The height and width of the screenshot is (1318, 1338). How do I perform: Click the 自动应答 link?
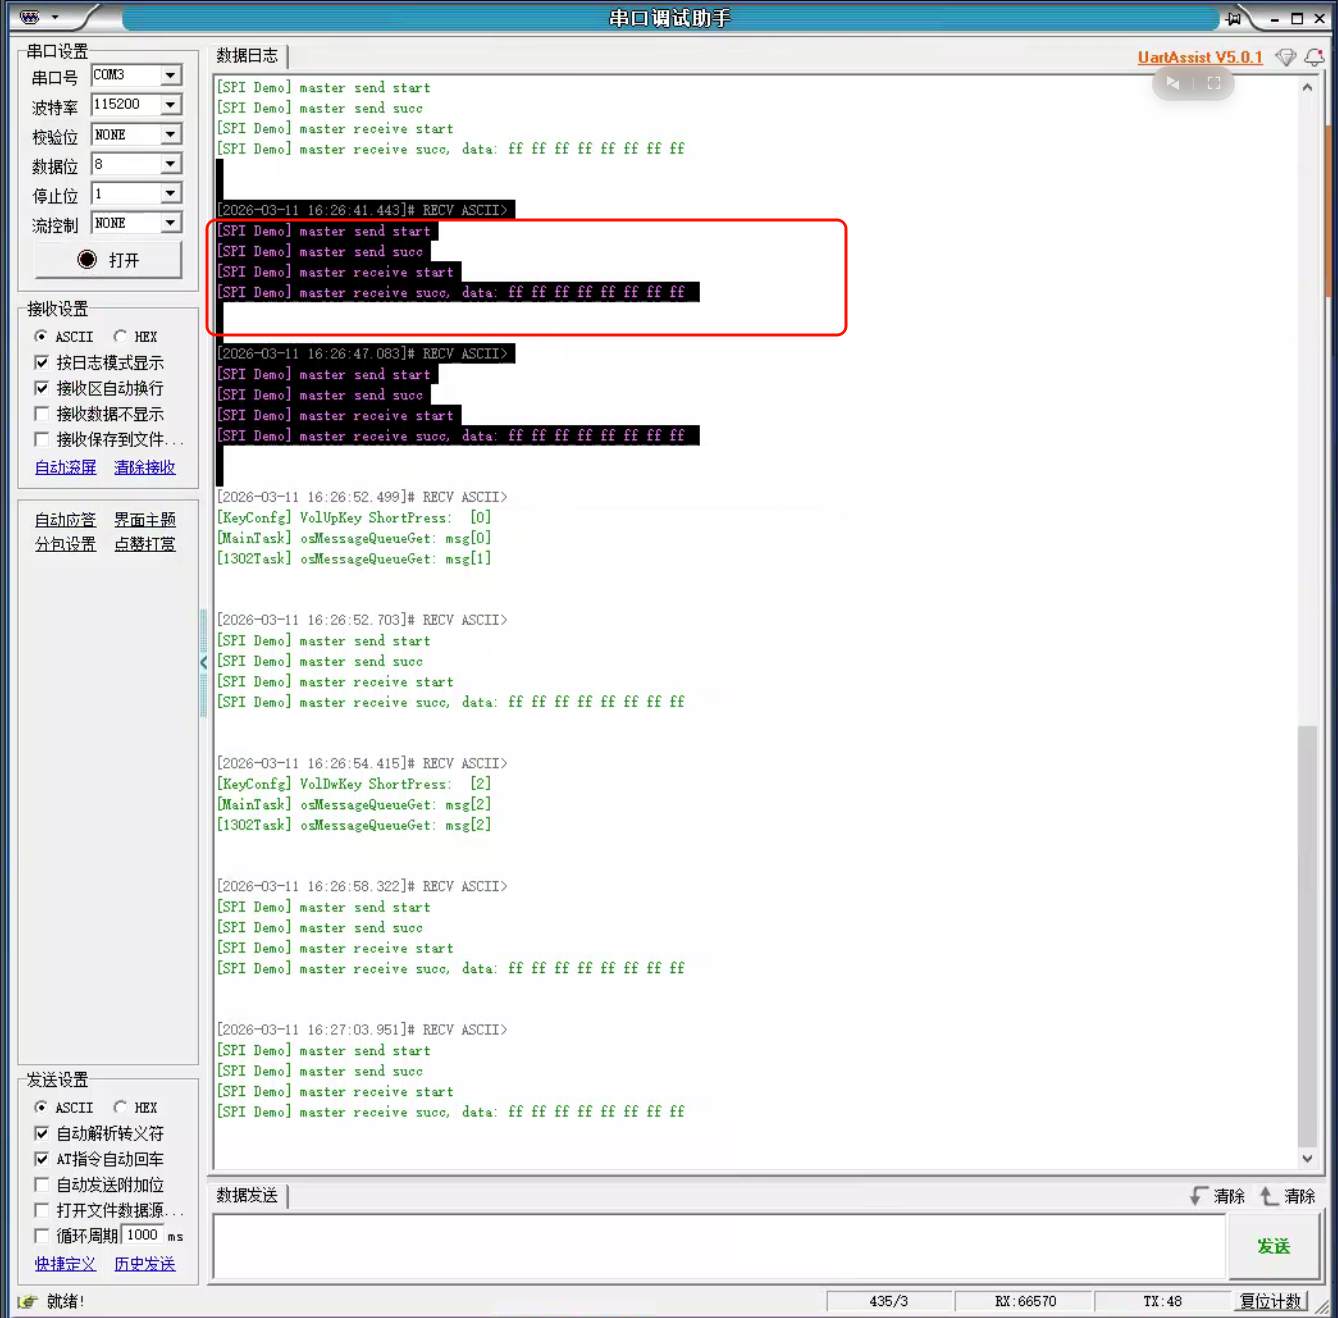point(66,519)
